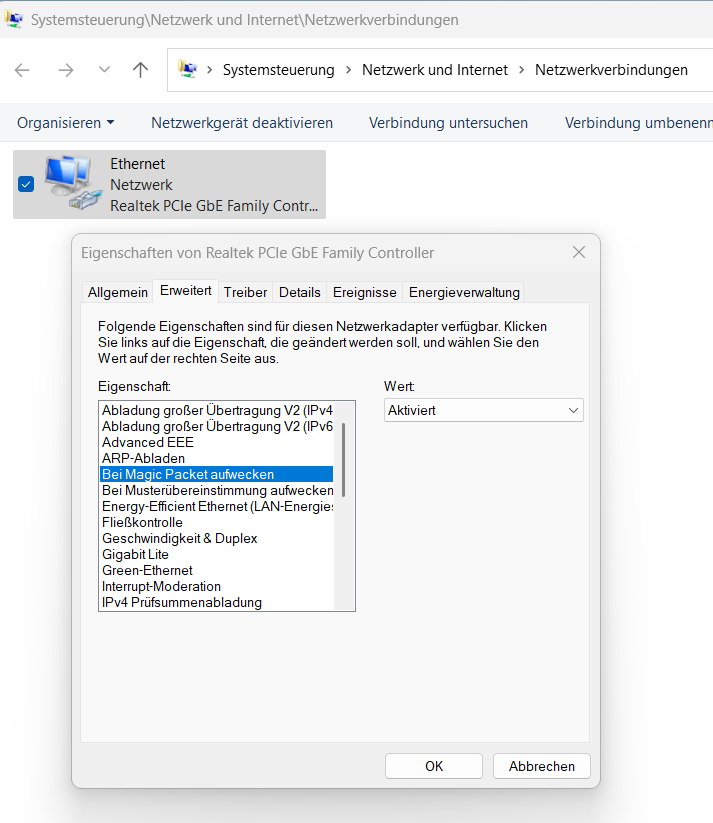Click Verbindung untersuchen
Image resolution: width=713 pixels, height=823 pixels.
coord(448,123)
